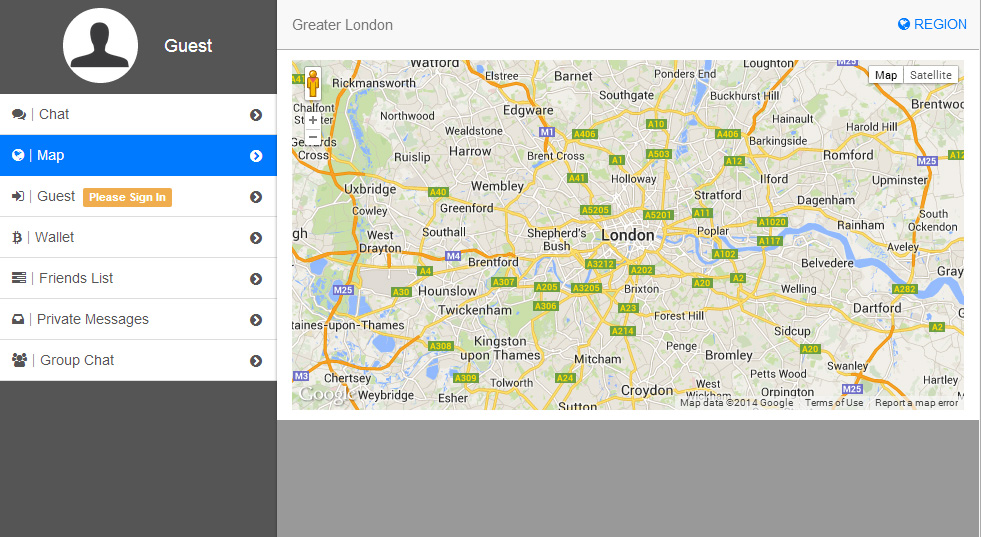This screenshot has width=981, height=537.
Task: Click the Dartford label on the map
Action: pyautogui.click(x=877, y=308)
